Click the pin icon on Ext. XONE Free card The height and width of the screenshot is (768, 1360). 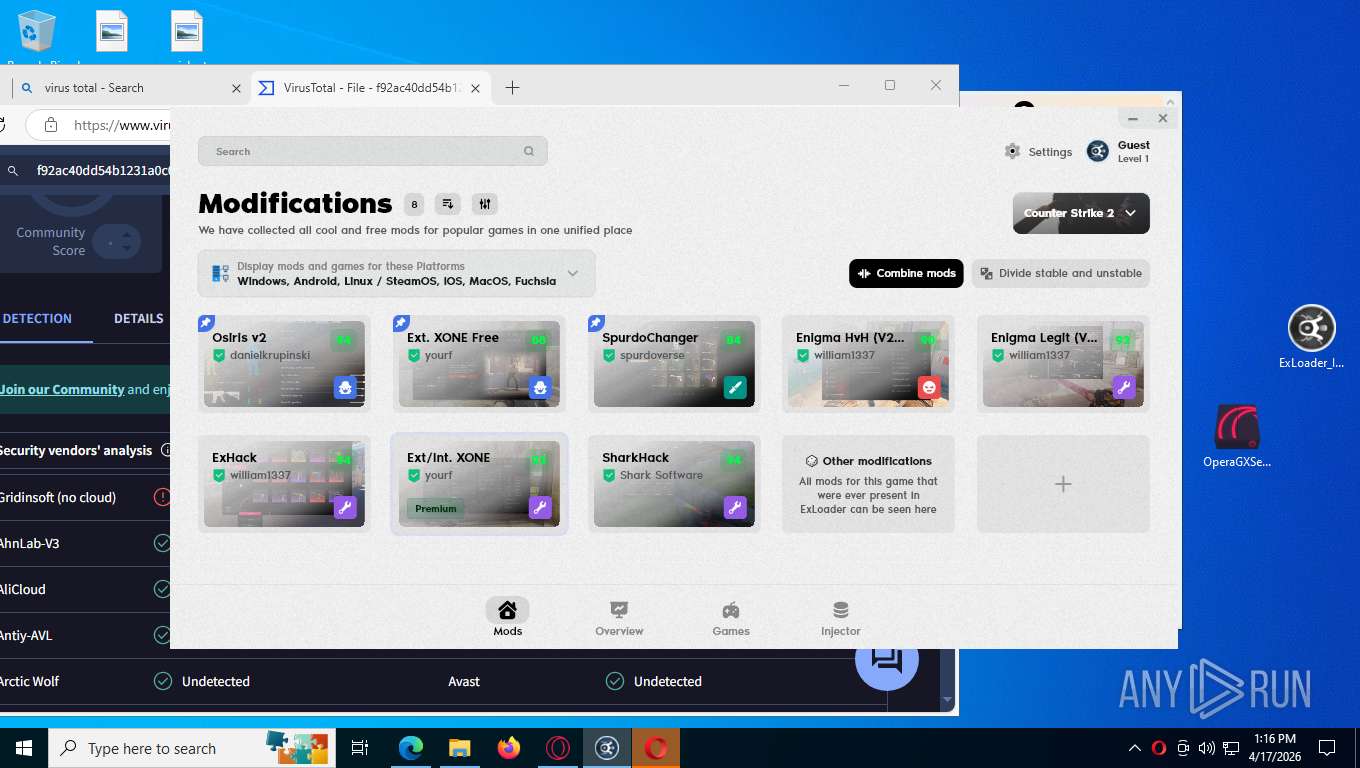401,323
